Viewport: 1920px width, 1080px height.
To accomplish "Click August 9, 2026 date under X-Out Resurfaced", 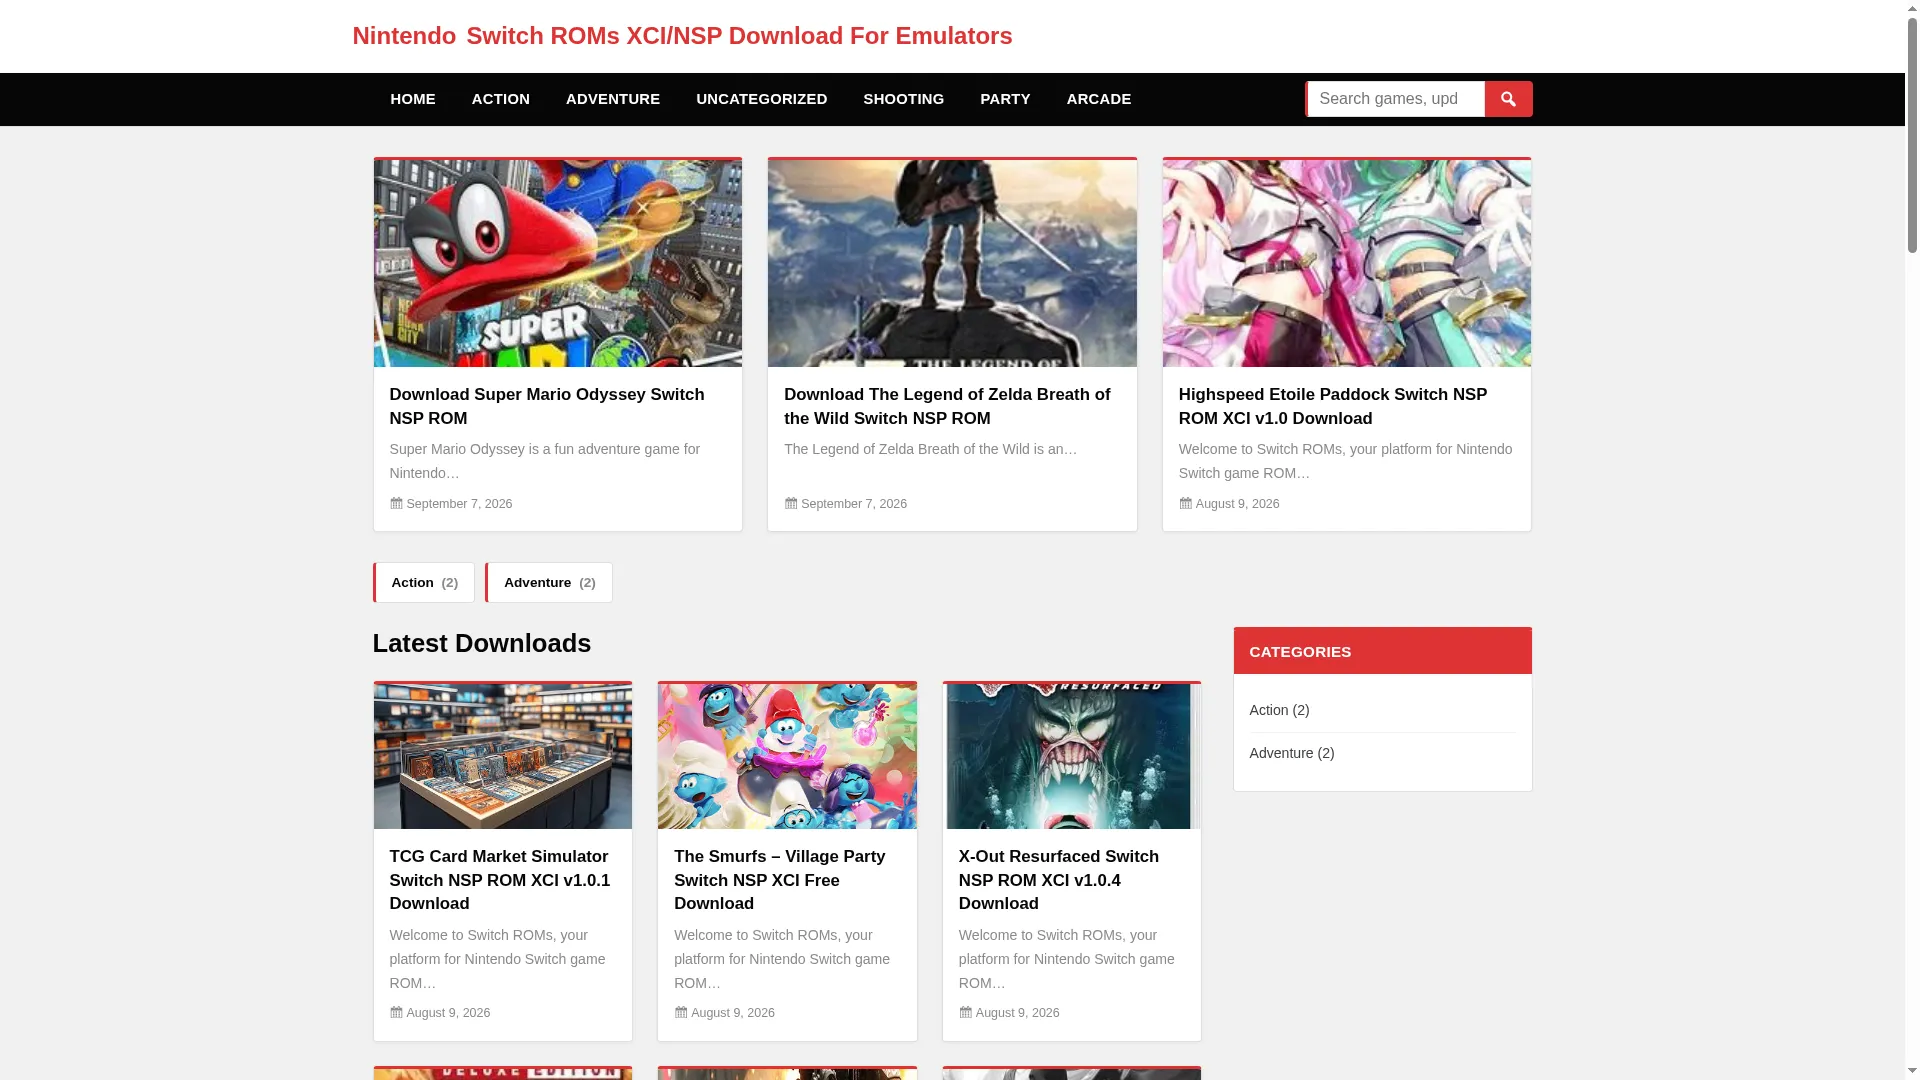I will (x=1017, y=1013).
